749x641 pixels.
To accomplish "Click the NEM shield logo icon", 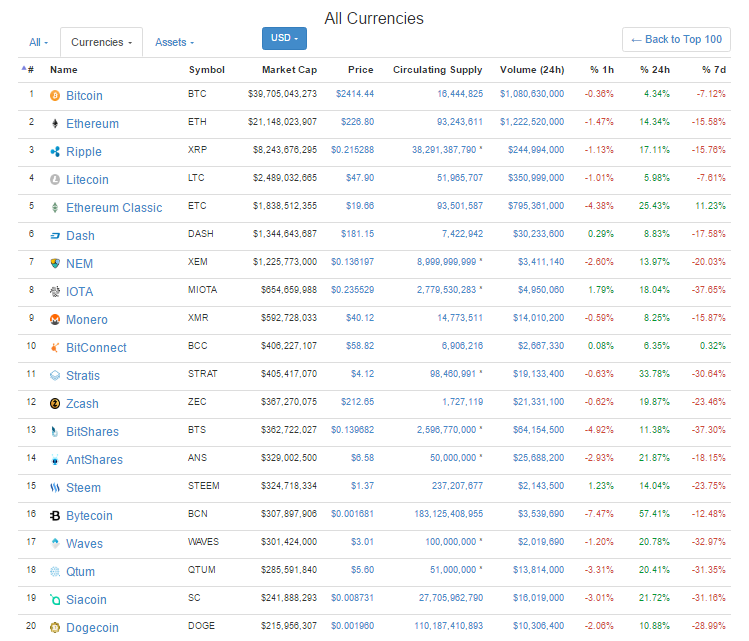I will [55, 264].
